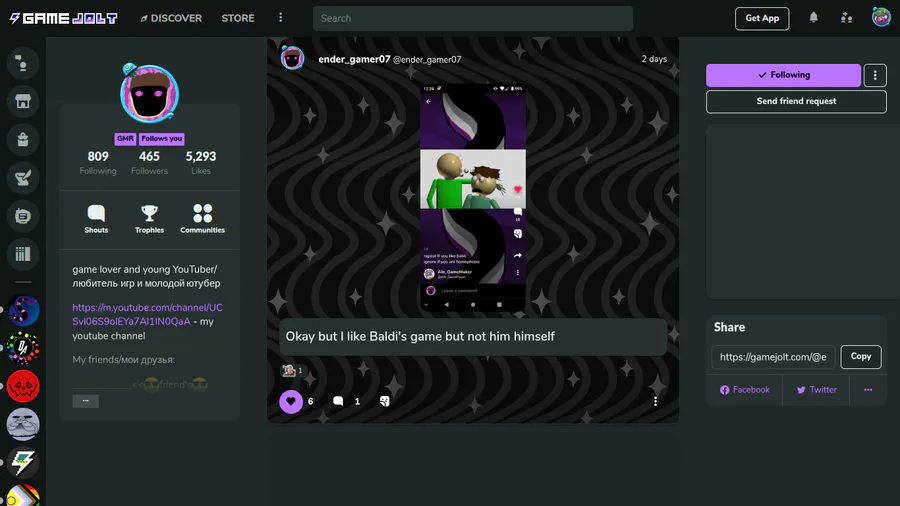Open the sidebar library shelf icon
900x506 pixels.
[x=23, y=254]
